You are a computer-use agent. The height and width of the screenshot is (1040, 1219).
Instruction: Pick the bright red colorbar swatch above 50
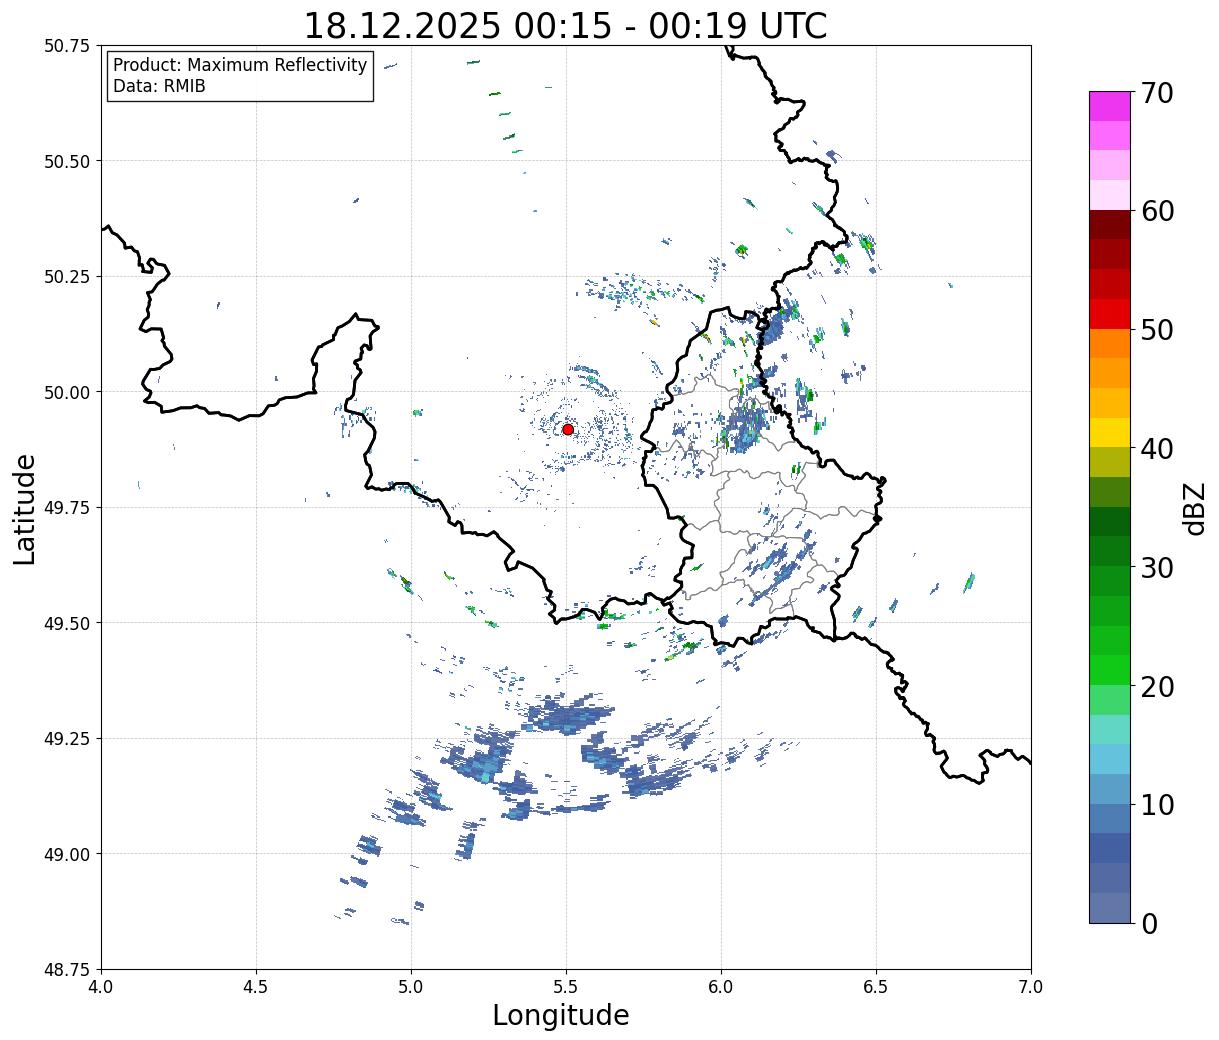click(1110, 314)
